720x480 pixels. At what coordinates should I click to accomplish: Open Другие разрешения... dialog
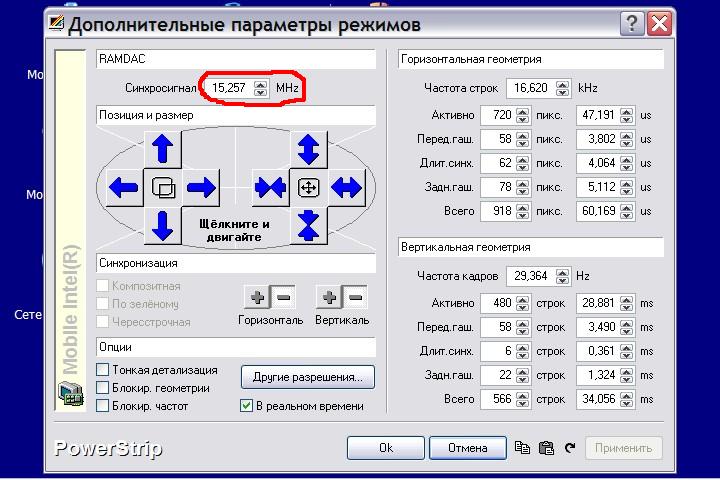[x=307, y=377]
